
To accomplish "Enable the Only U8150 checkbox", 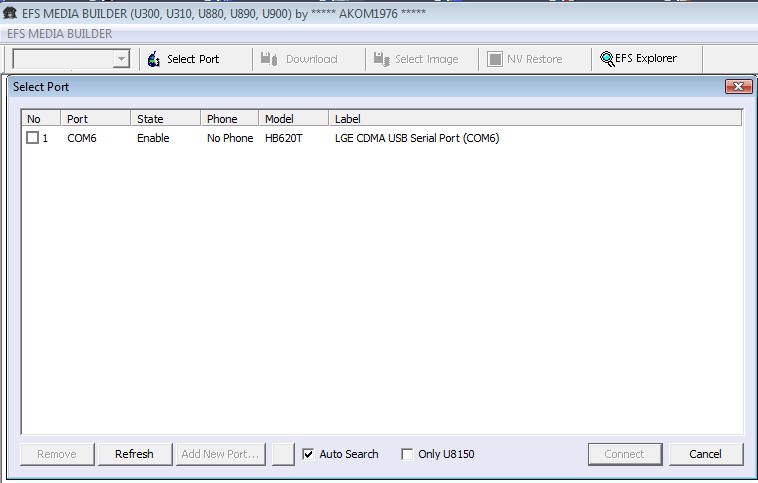I will tap(407, 454).
